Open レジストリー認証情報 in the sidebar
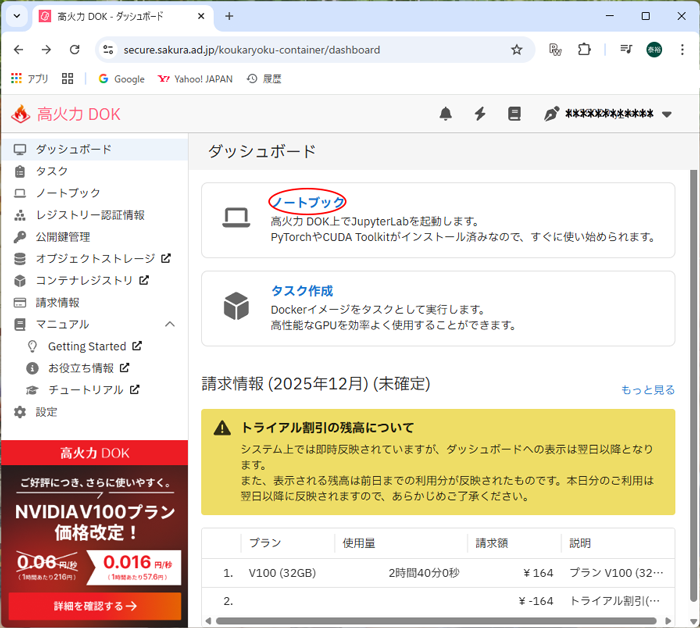 point(95,215)
